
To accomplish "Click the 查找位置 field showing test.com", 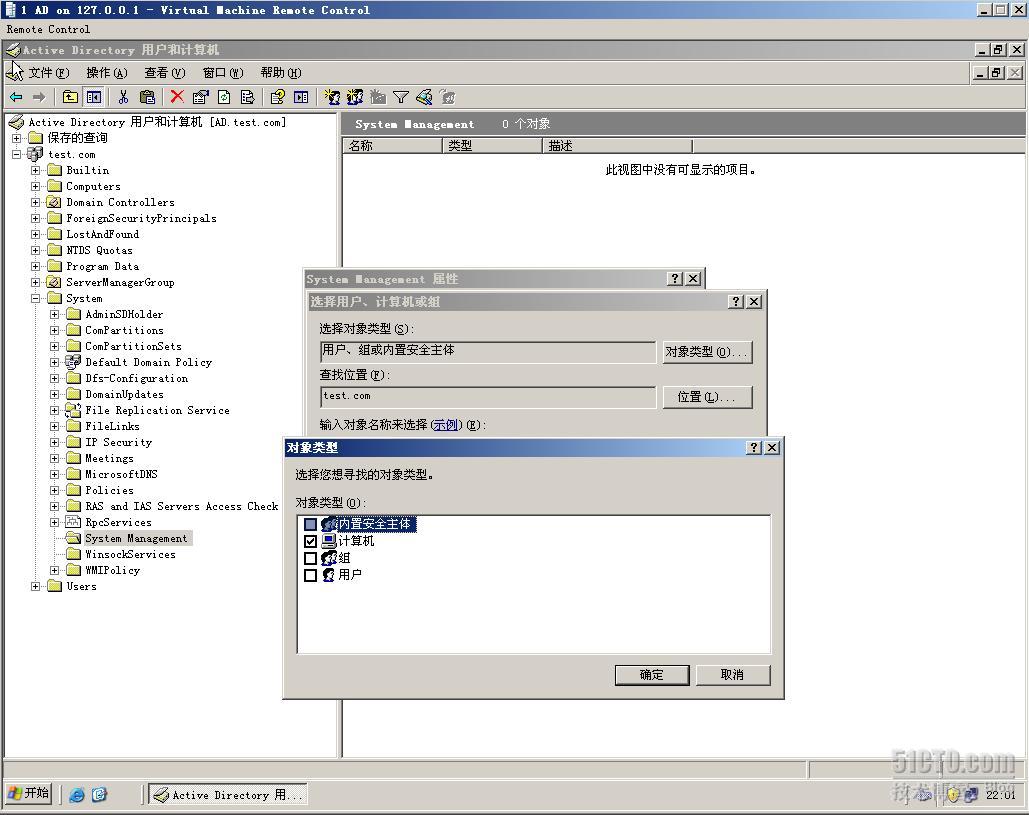I will pyautogui.click(x=488, y=397).
